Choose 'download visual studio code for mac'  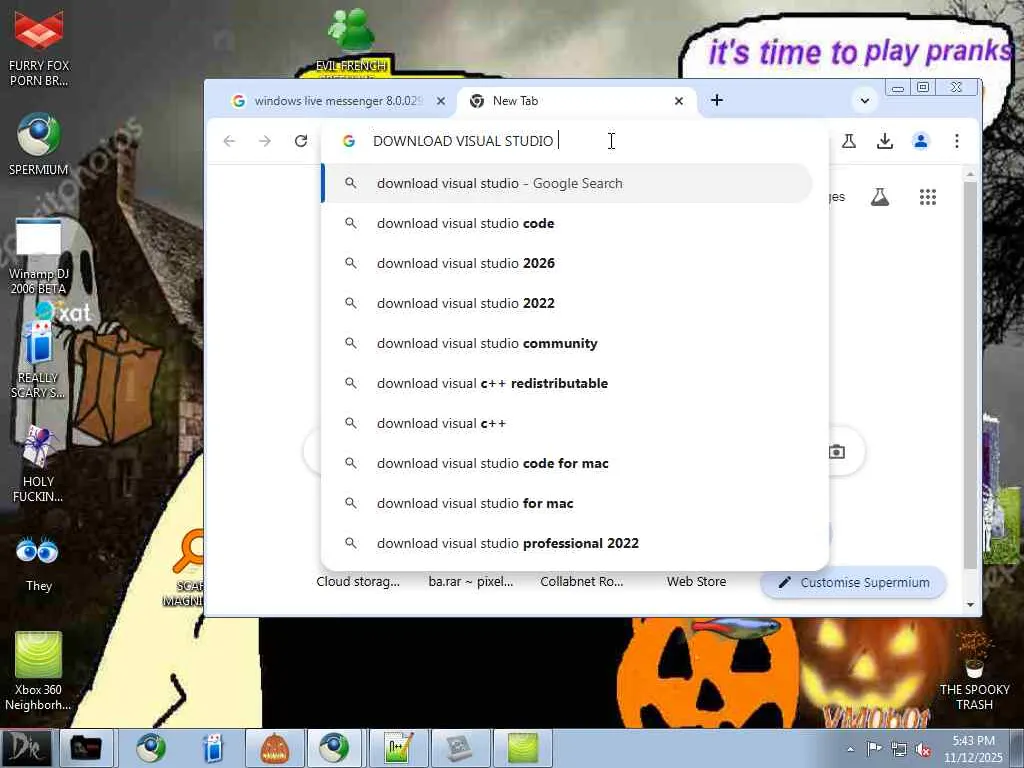click(567, 463)
